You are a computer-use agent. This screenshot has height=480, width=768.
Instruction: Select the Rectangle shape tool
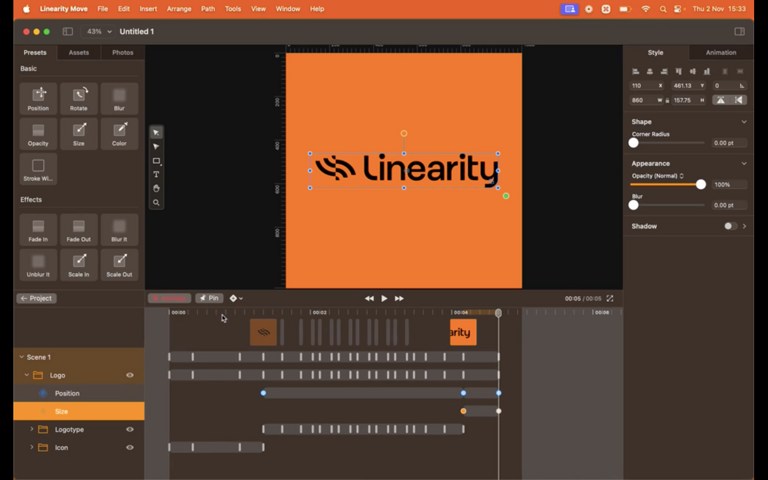tap(156, 161)
